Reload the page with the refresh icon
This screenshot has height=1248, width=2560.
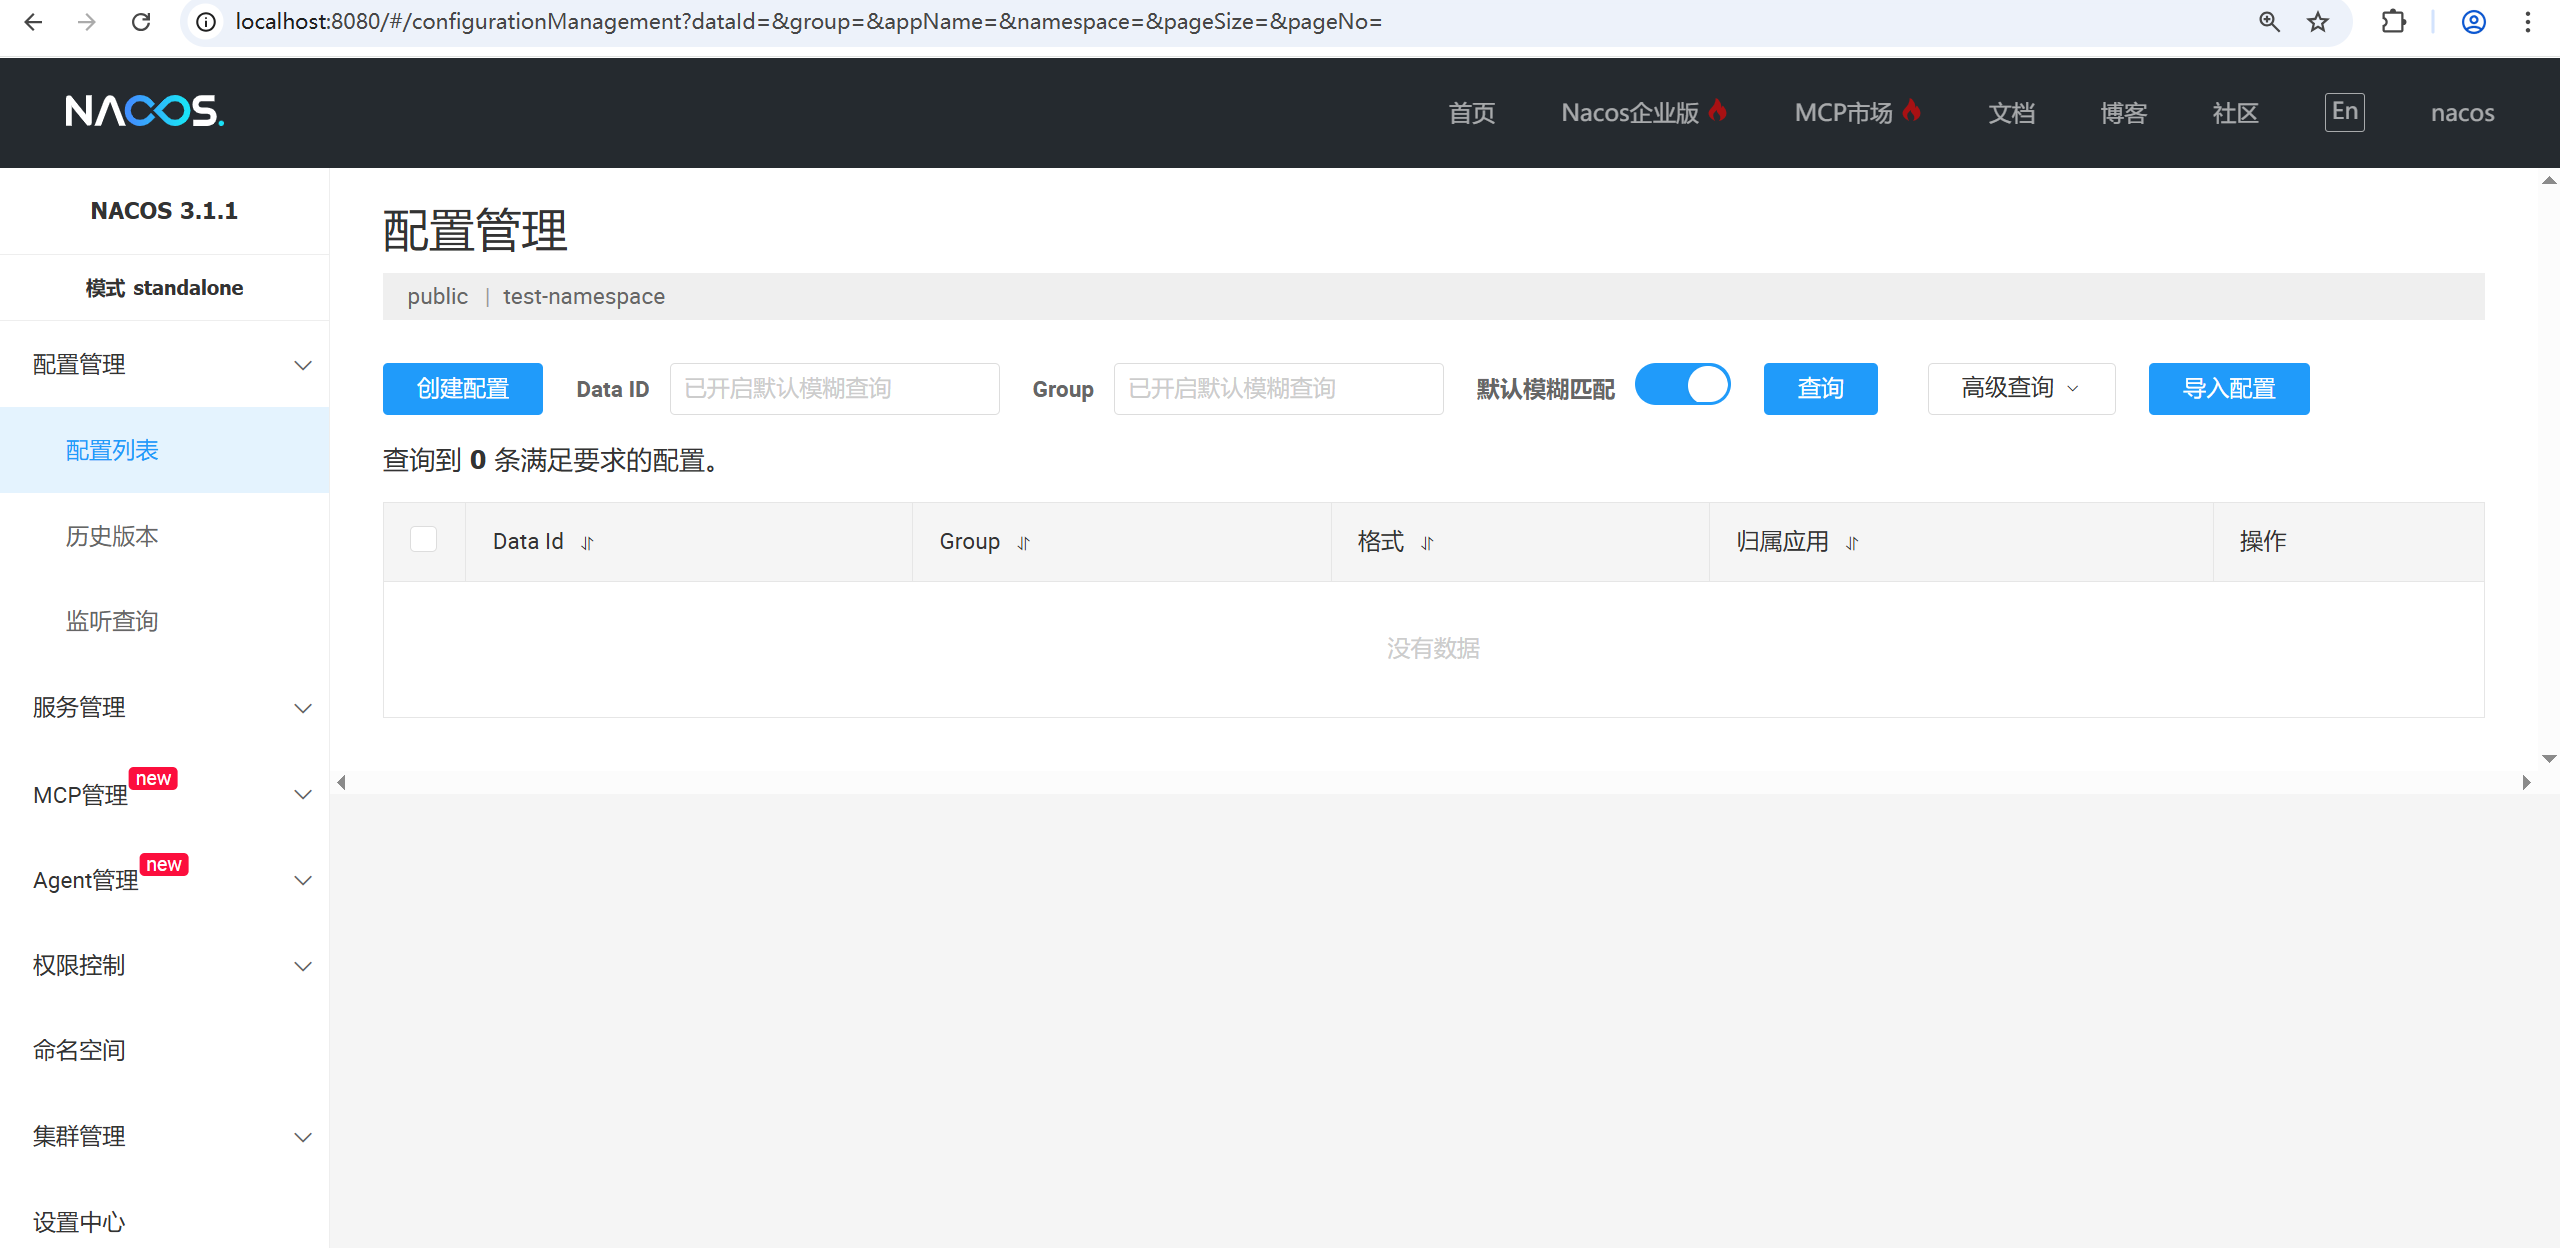tap(141, 22)
